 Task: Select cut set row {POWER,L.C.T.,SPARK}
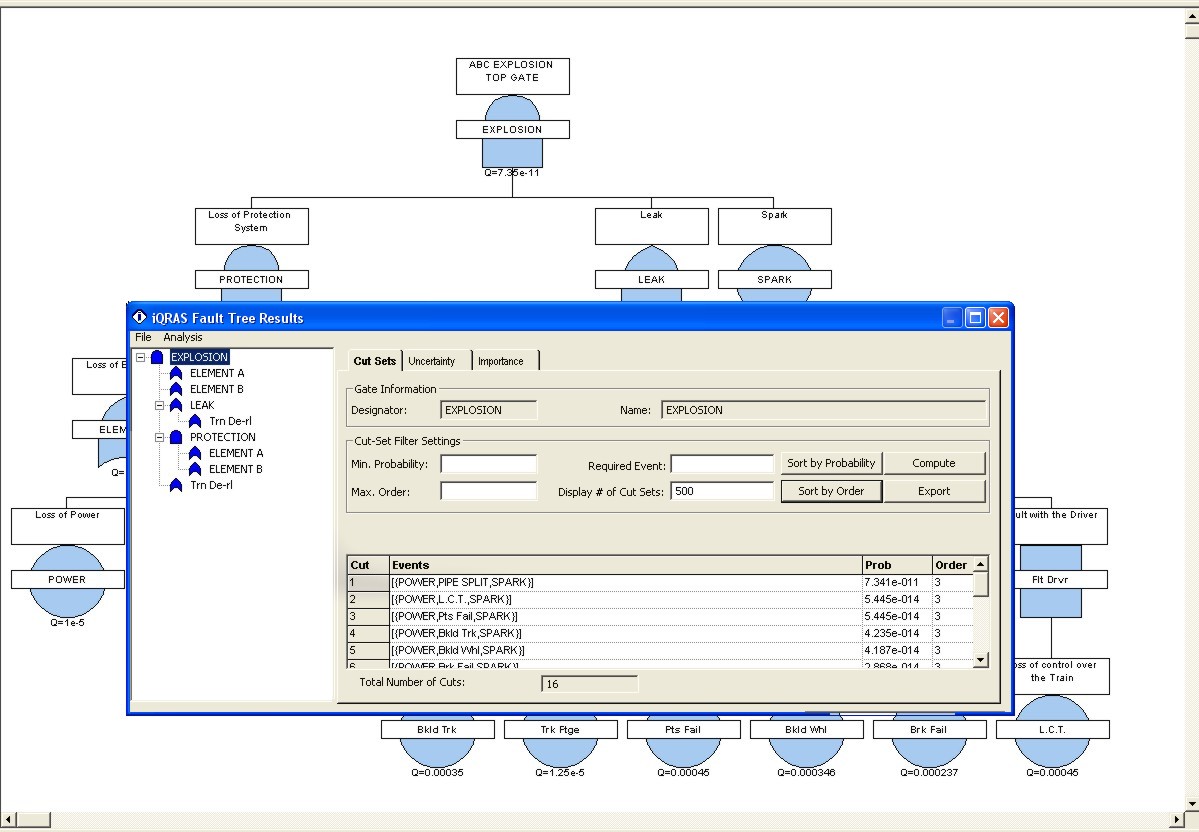click(660, 600)
